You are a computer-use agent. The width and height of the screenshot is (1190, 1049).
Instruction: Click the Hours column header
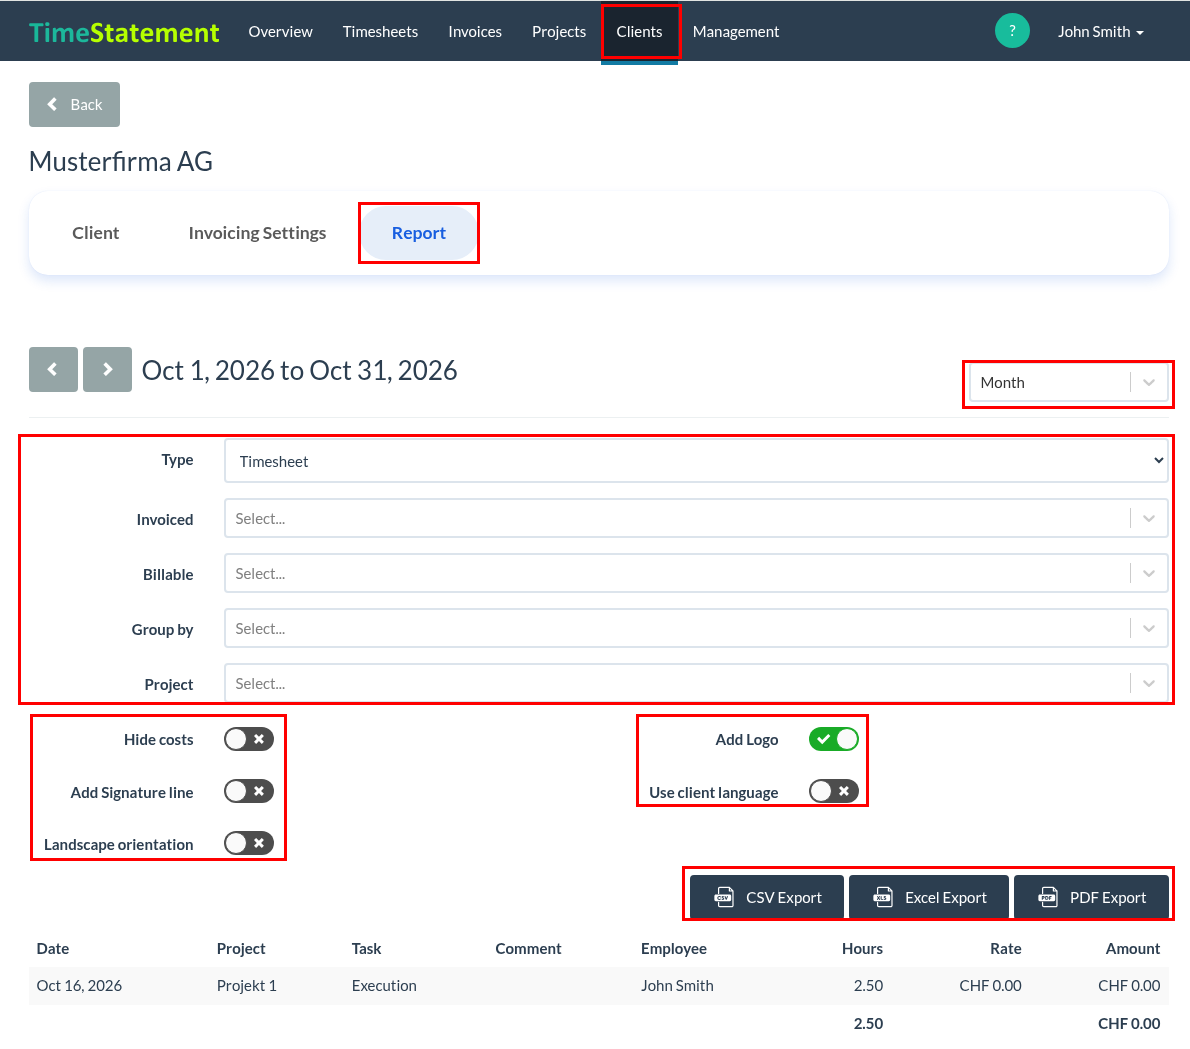pyautogui.click(x=862, y=948)
